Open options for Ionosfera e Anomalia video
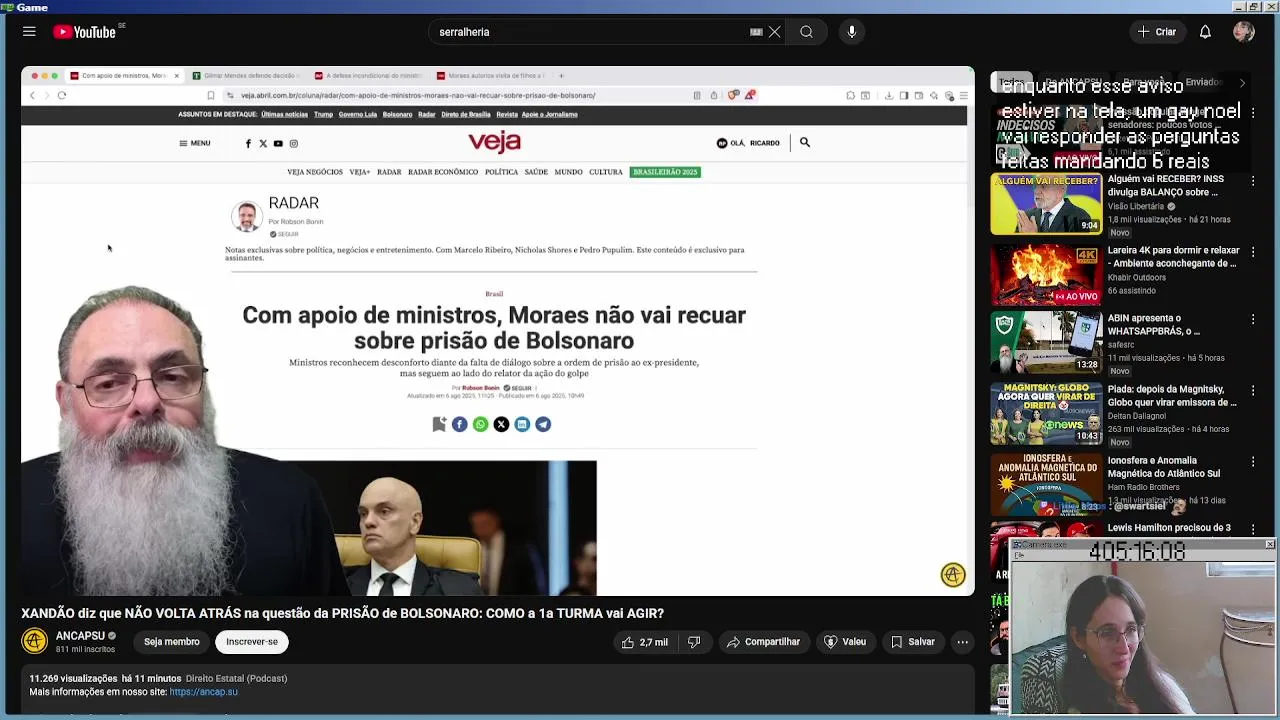This screenshot has width=1280, height=720. click(1253, 461)
